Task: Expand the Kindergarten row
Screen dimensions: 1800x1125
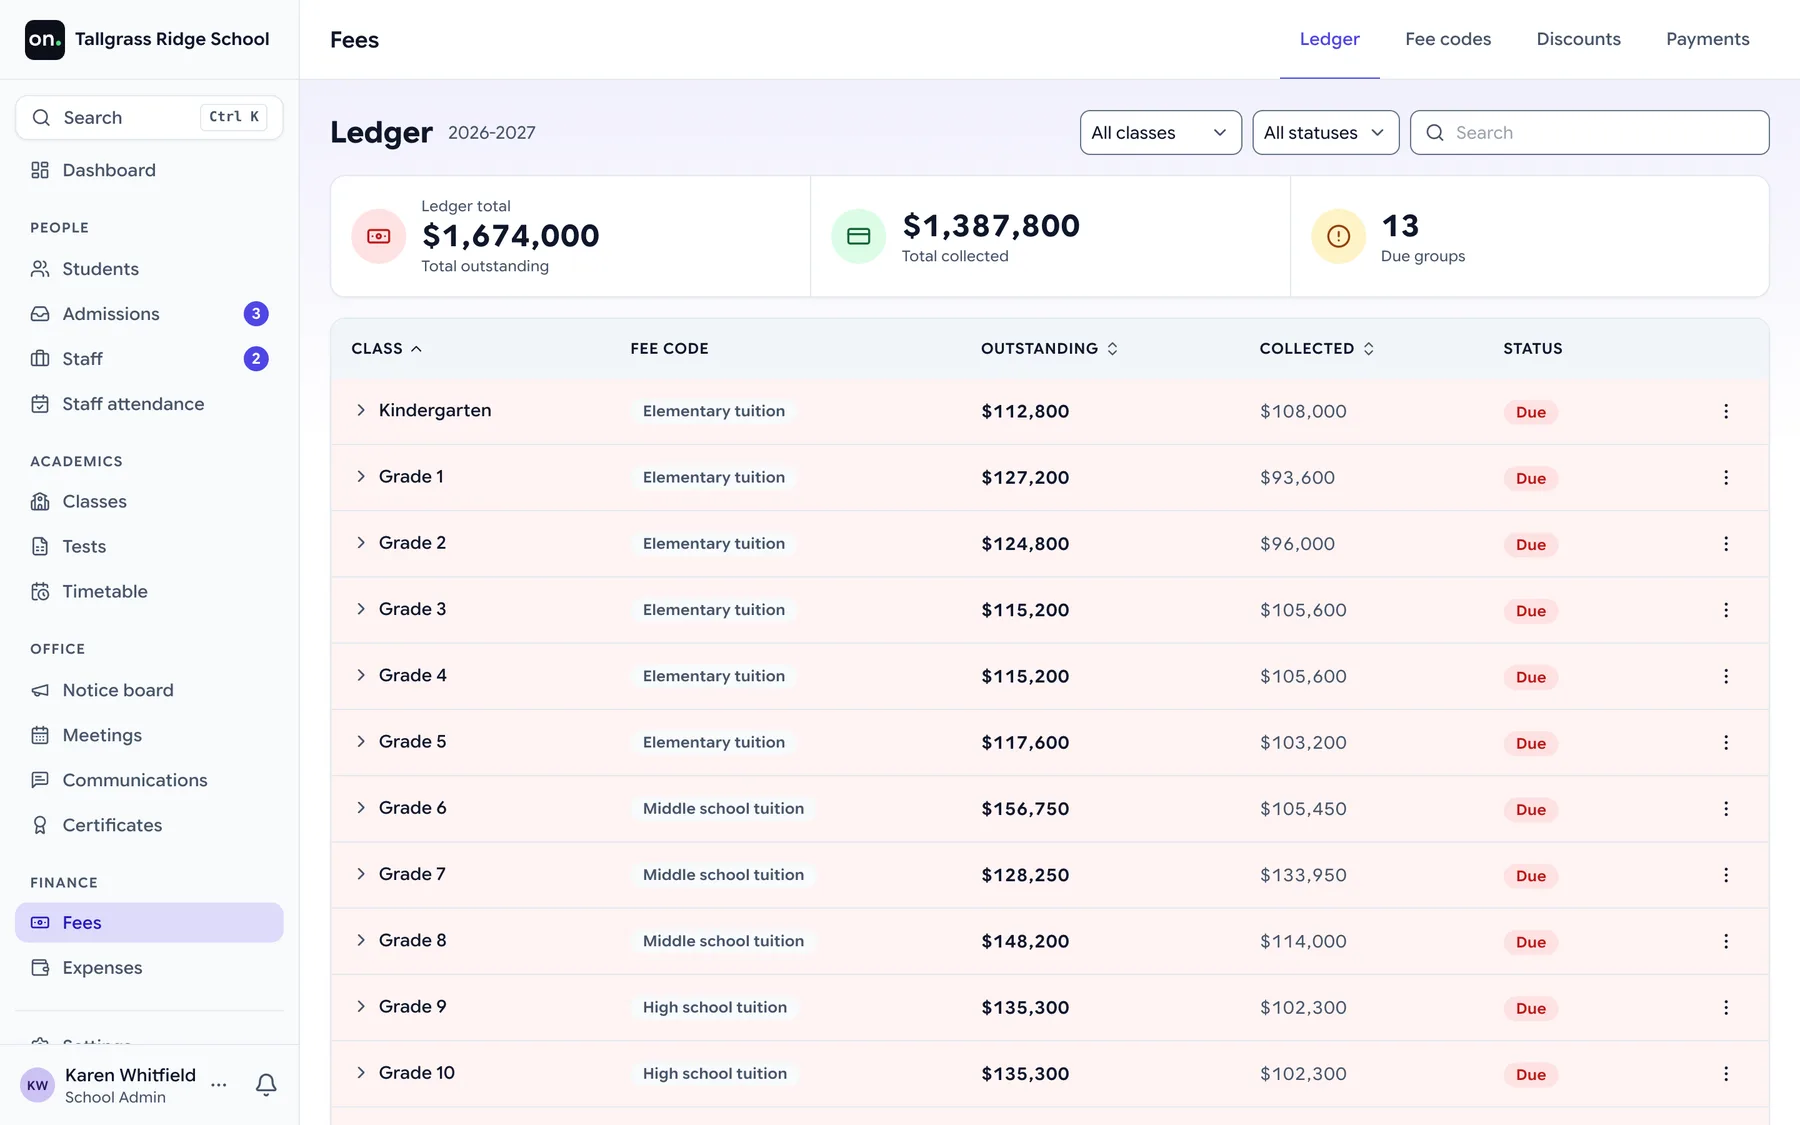Action: click(x=361, y=410)
